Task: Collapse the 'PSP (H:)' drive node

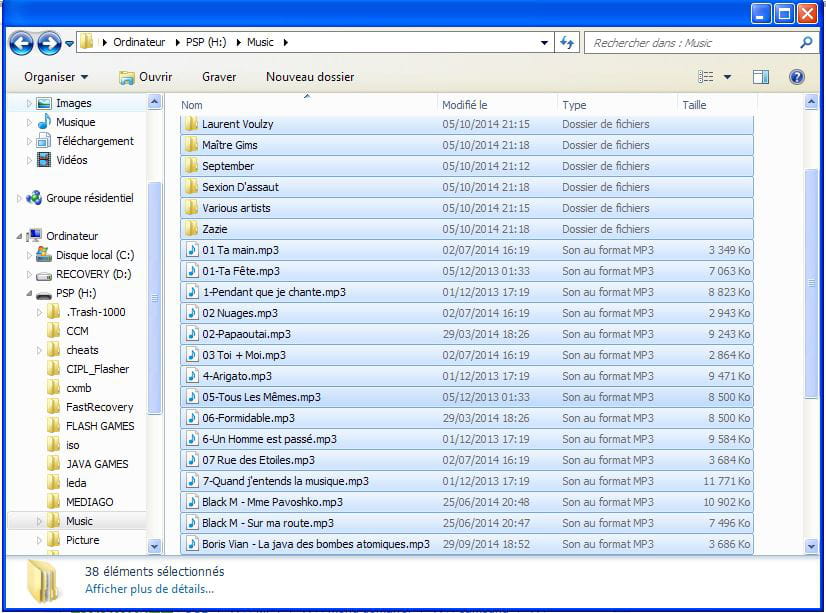Action: point(29,293)
